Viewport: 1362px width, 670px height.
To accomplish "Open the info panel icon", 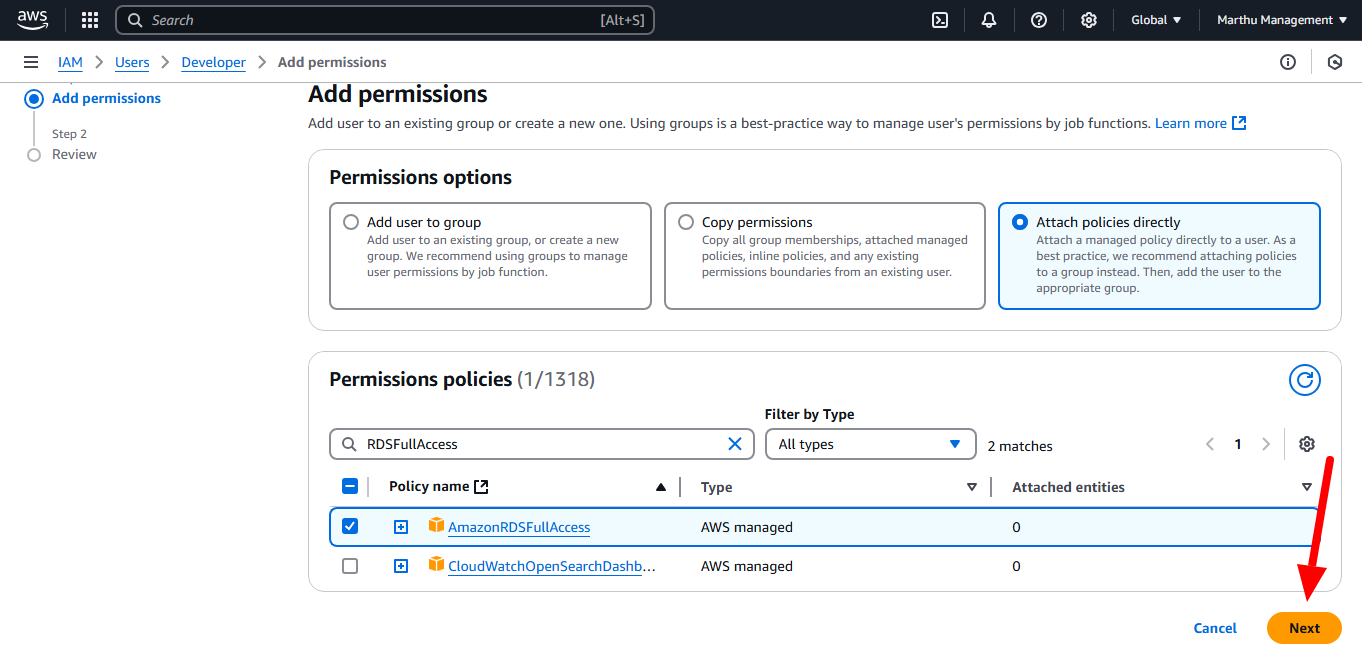I will [1288, 62].
